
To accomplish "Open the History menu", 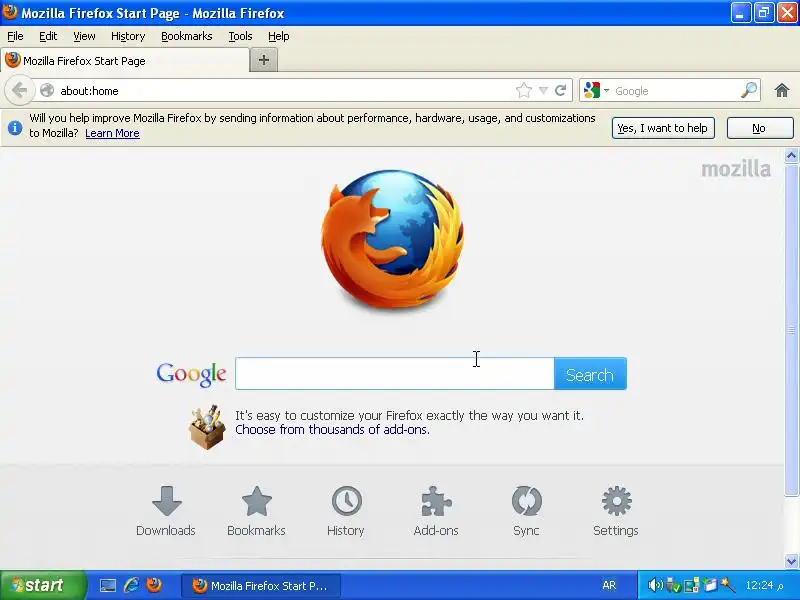I will [128, 36].
